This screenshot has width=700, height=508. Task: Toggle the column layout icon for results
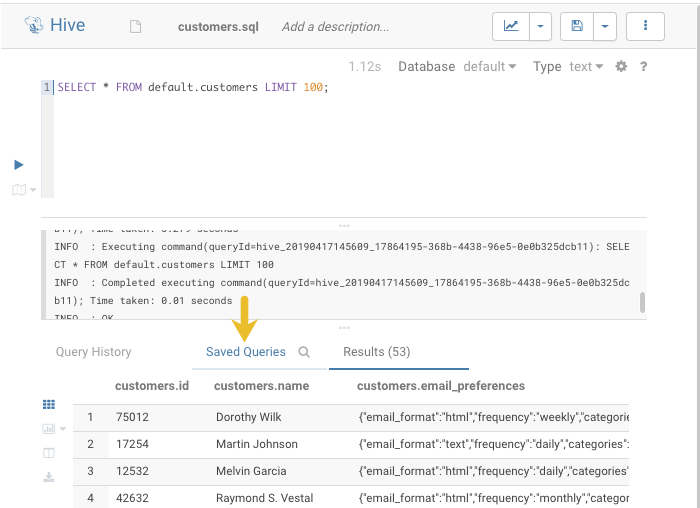49,453
